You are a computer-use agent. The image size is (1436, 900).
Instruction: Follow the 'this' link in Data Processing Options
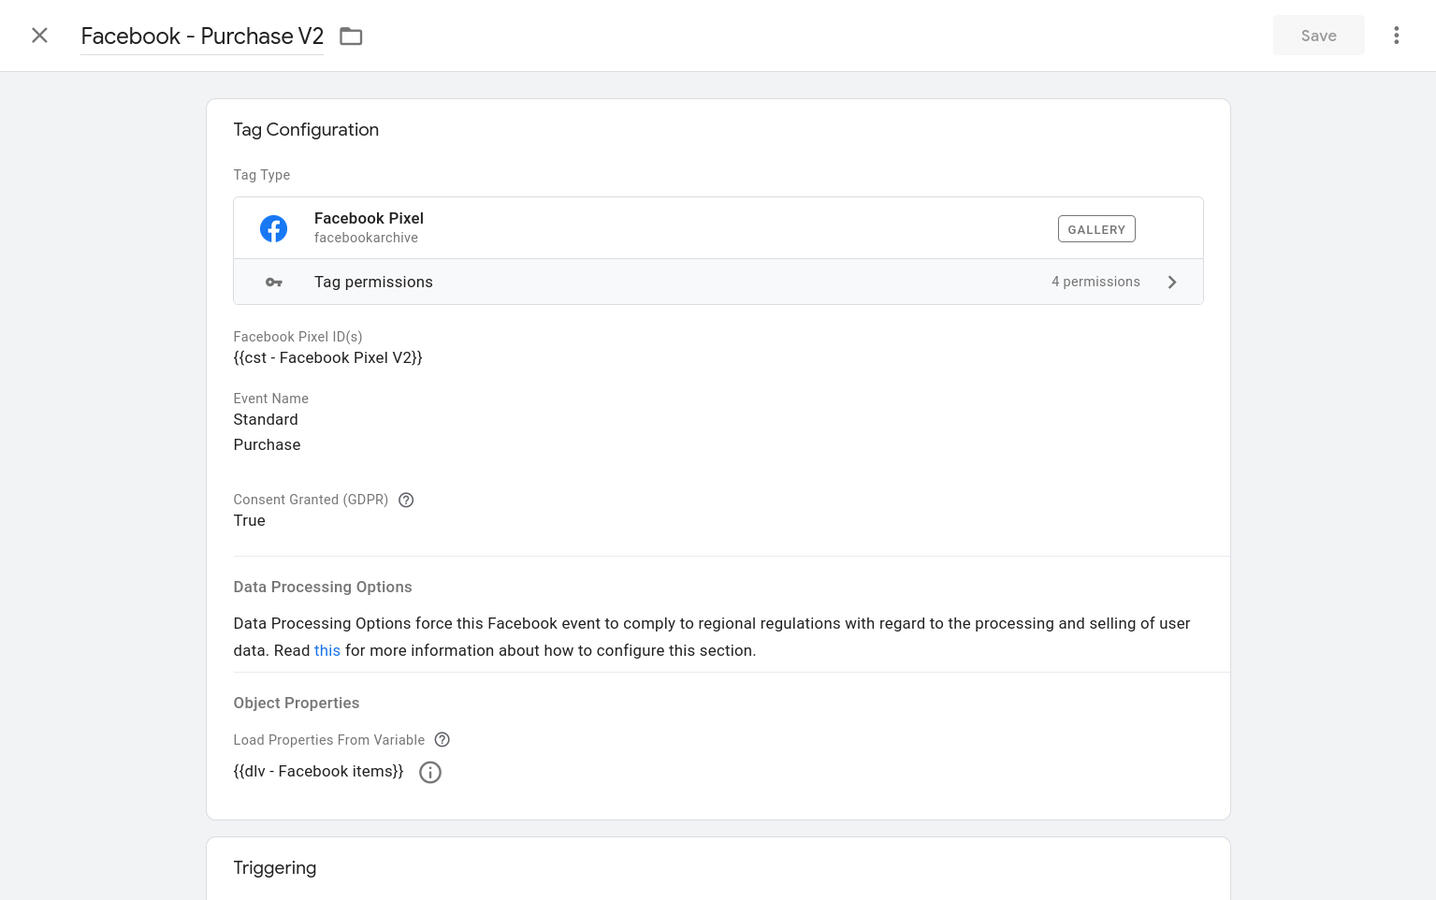pos(327,651)
